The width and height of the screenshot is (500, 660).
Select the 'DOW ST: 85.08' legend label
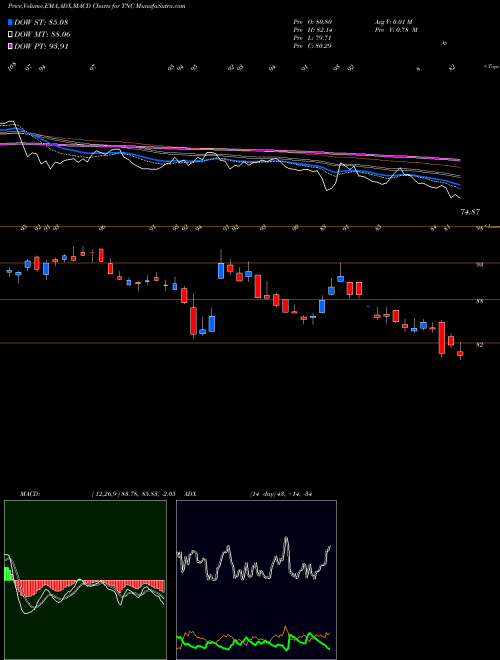coord(41,22)
